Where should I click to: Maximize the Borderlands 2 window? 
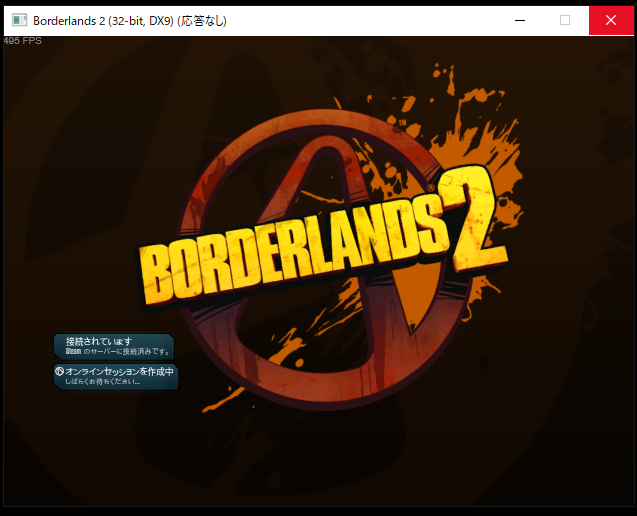pos(565,20)
